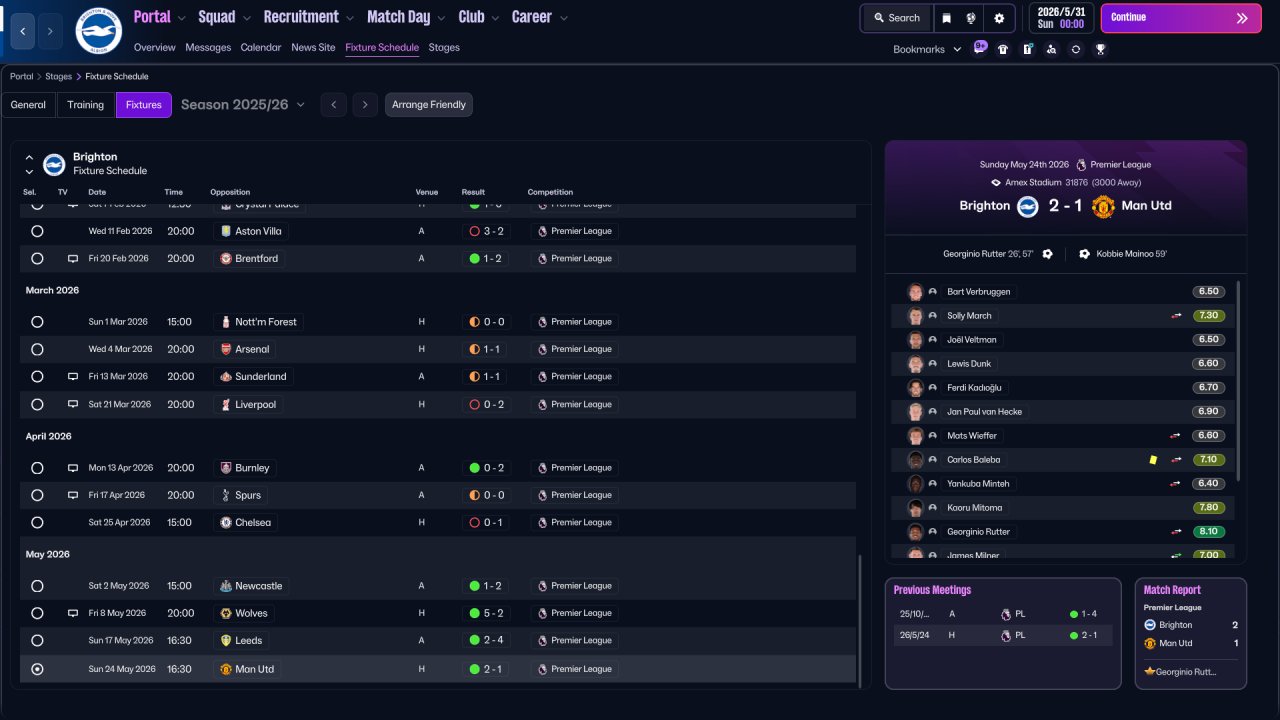This screenshot has height=720, width=1280.
Task: Open the Messages sub-menu item
Action: 208,48
